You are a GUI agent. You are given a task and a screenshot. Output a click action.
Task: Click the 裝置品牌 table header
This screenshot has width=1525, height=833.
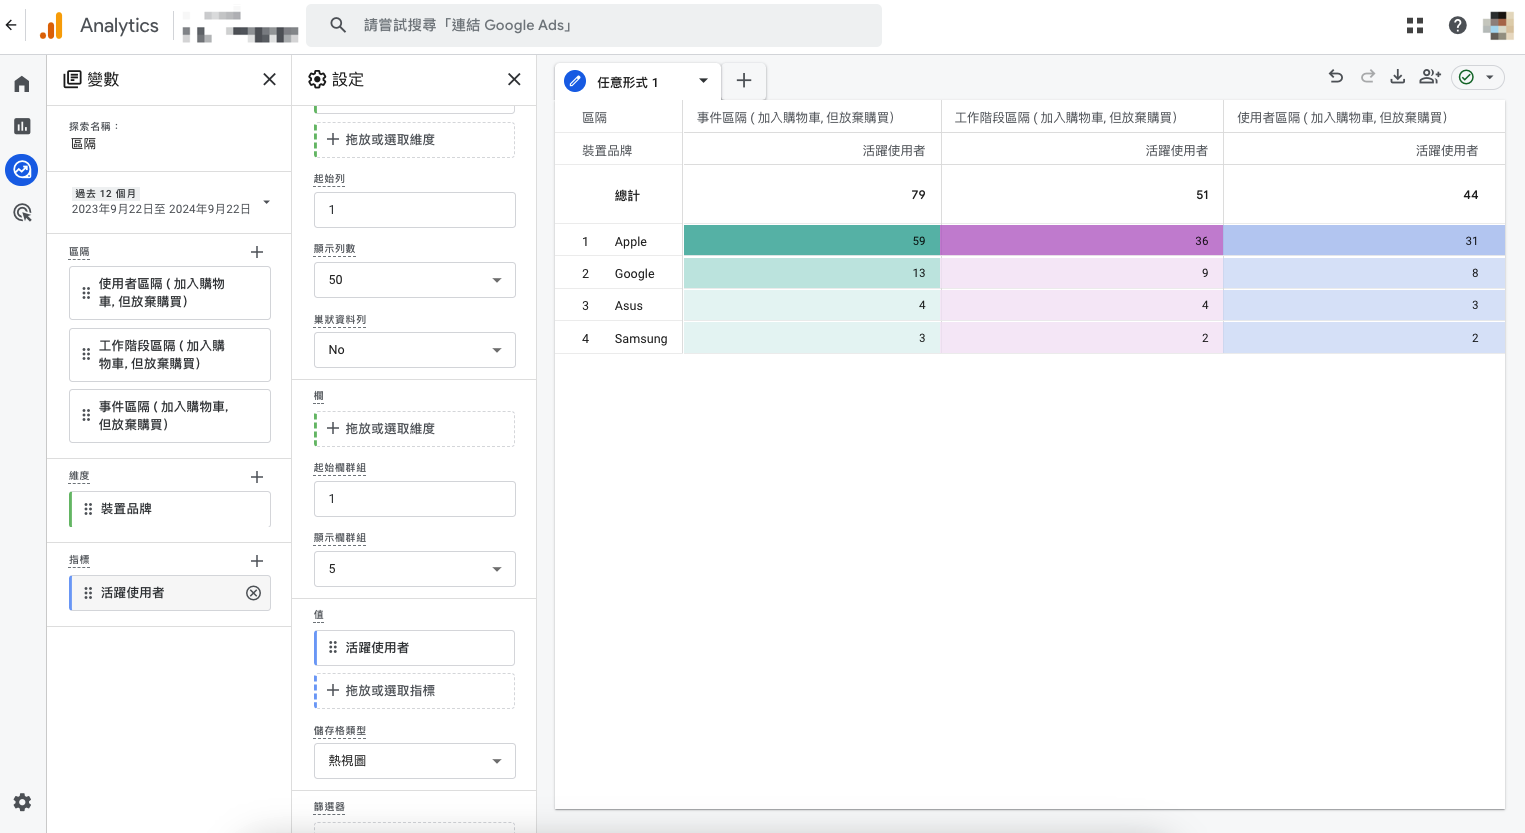coord(607,151)
